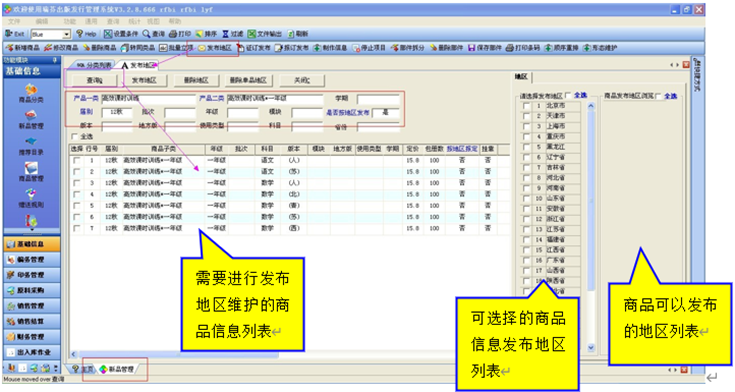This screenshot has width=735, height=392.
Task: Open 商品管理 in the sidebar
Action: click(x=31, y=172)
